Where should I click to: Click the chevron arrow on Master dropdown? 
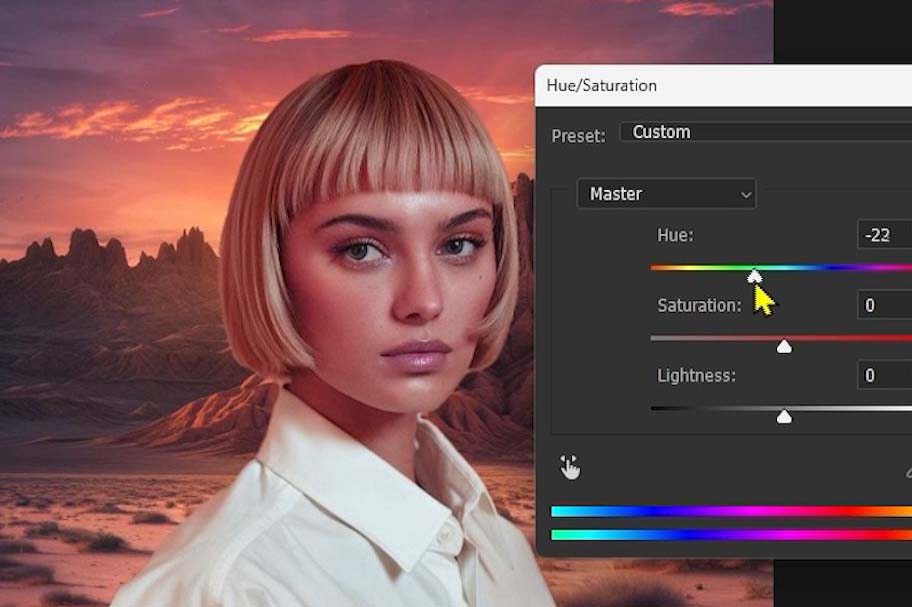(x=745, y=195)
